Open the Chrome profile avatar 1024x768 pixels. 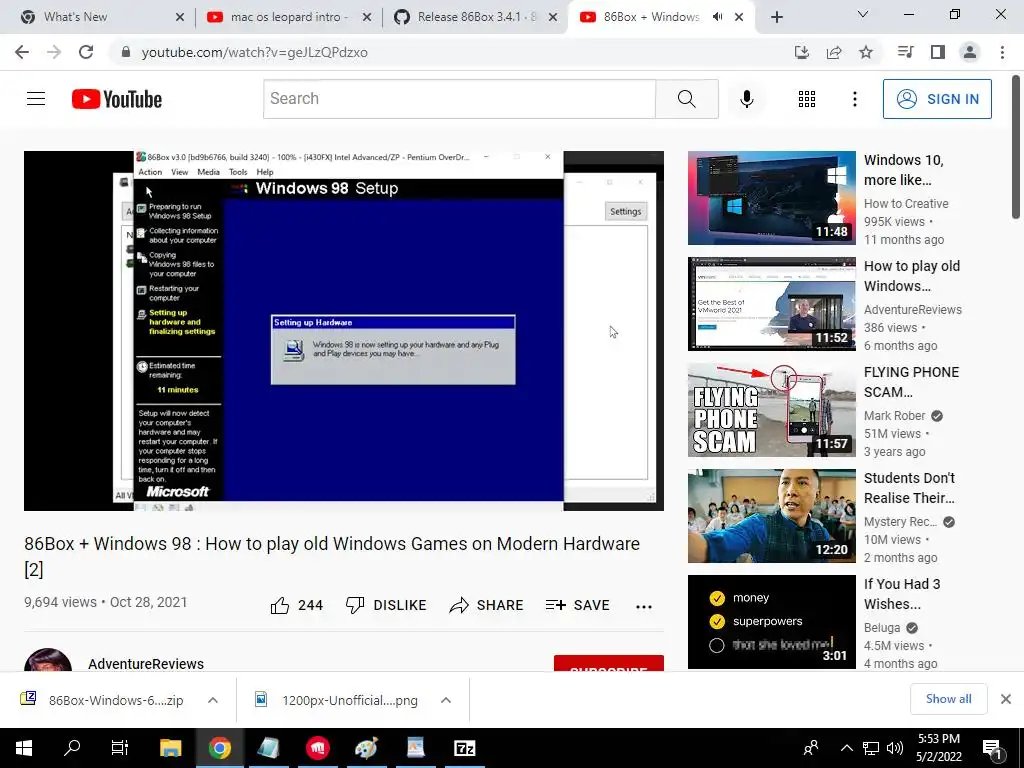pos(970,52)
